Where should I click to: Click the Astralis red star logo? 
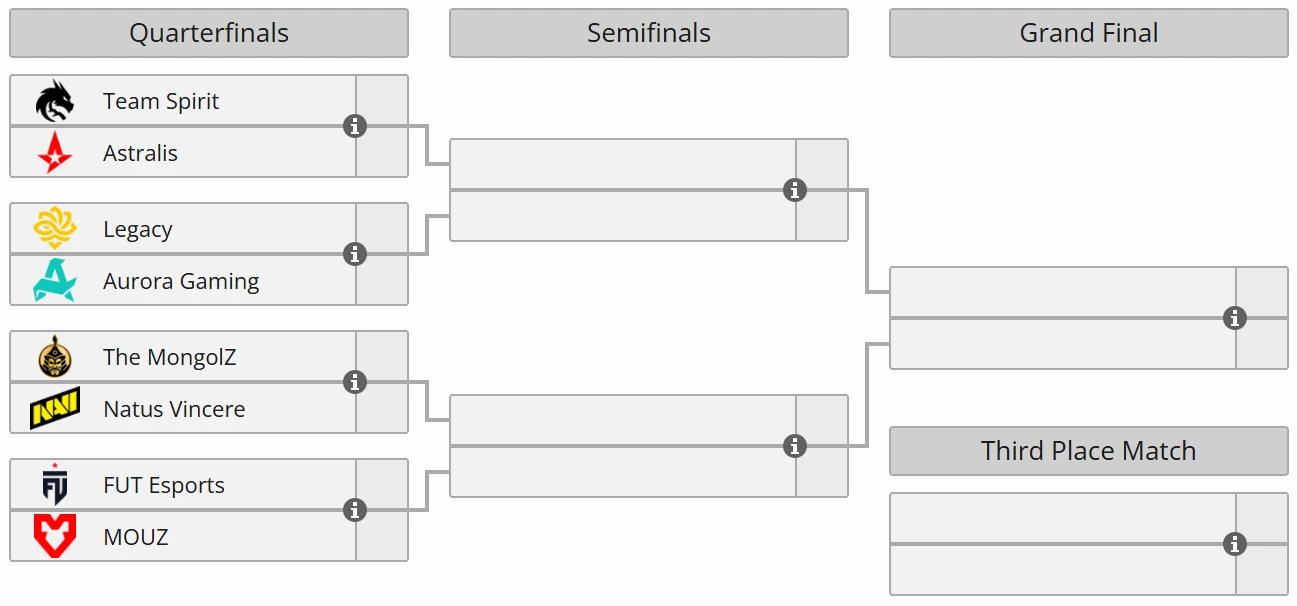tap(54, 153)
